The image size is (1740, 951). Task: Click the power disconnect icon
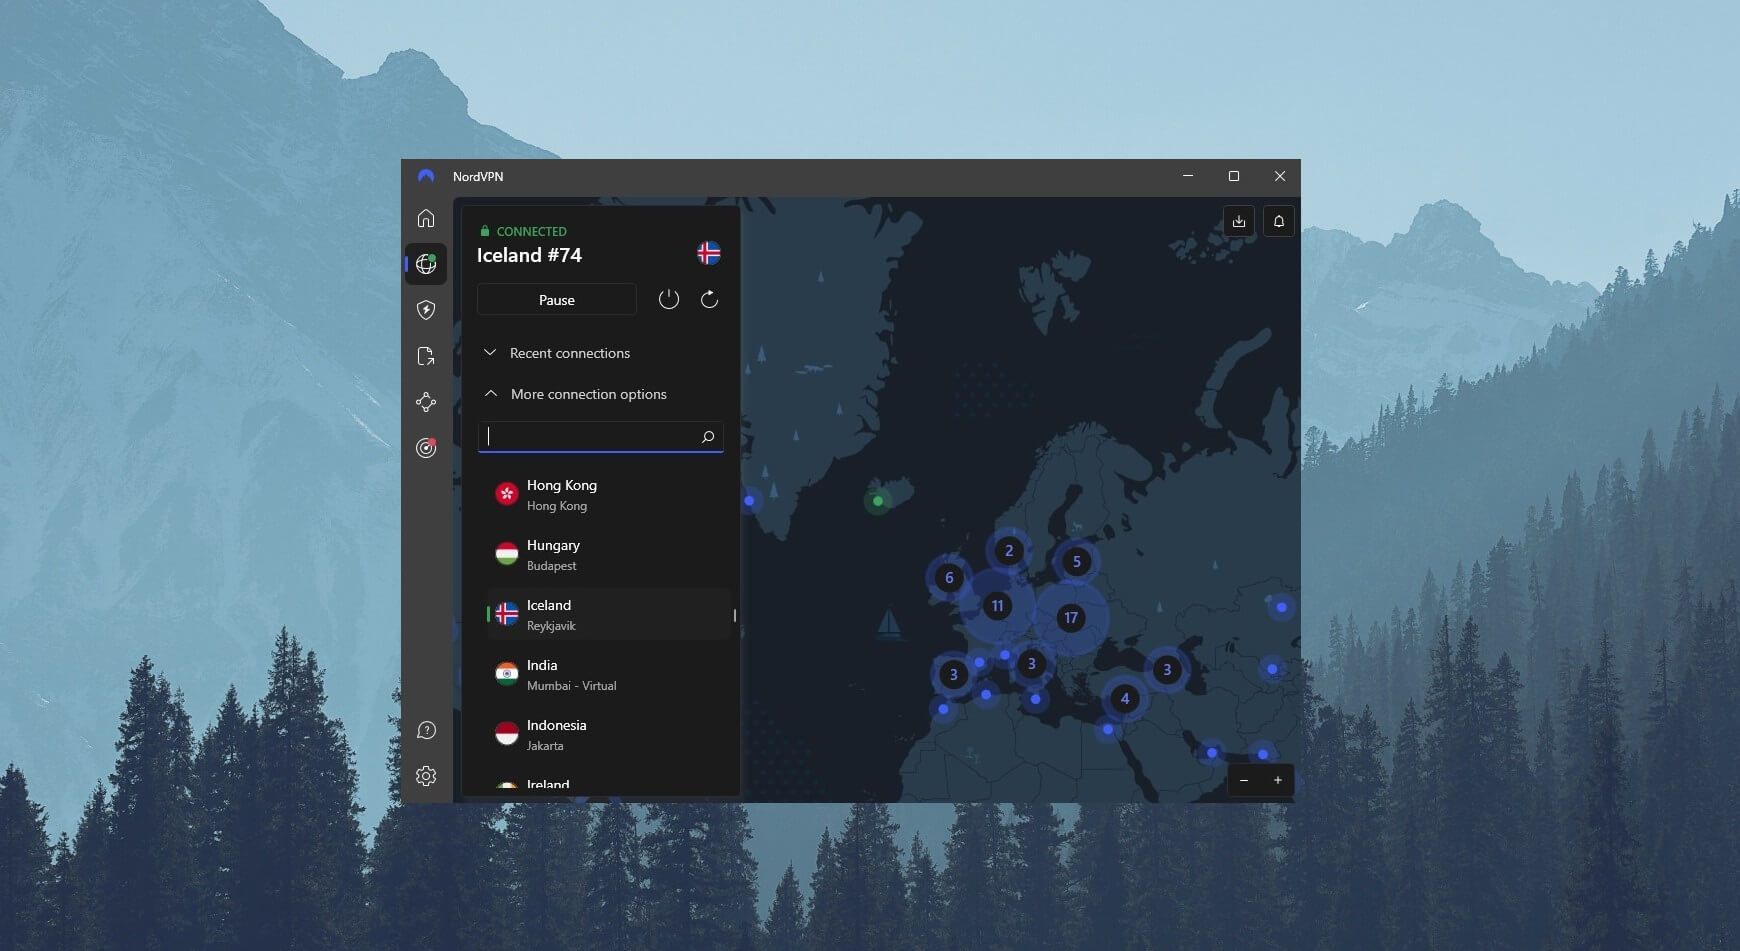pos(669,299)
